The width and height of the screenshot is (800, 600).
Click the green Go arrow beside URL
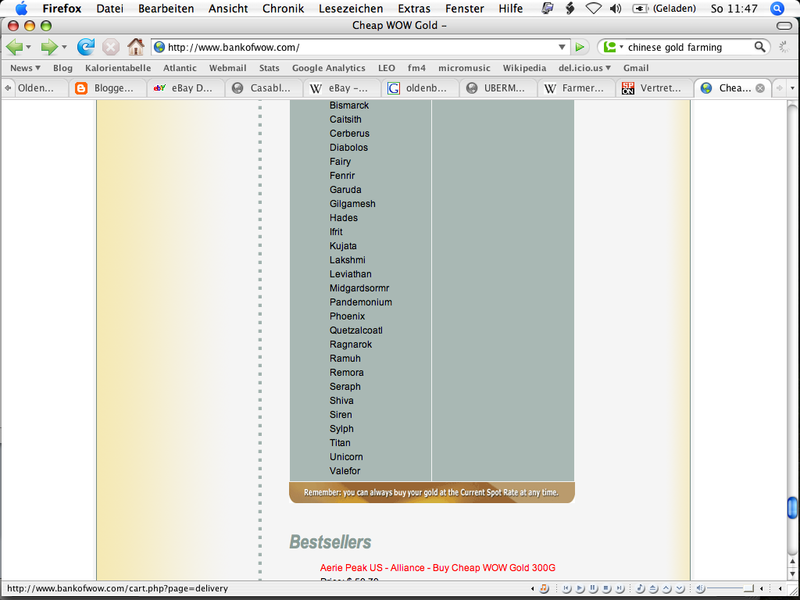(x=580, y=47)
